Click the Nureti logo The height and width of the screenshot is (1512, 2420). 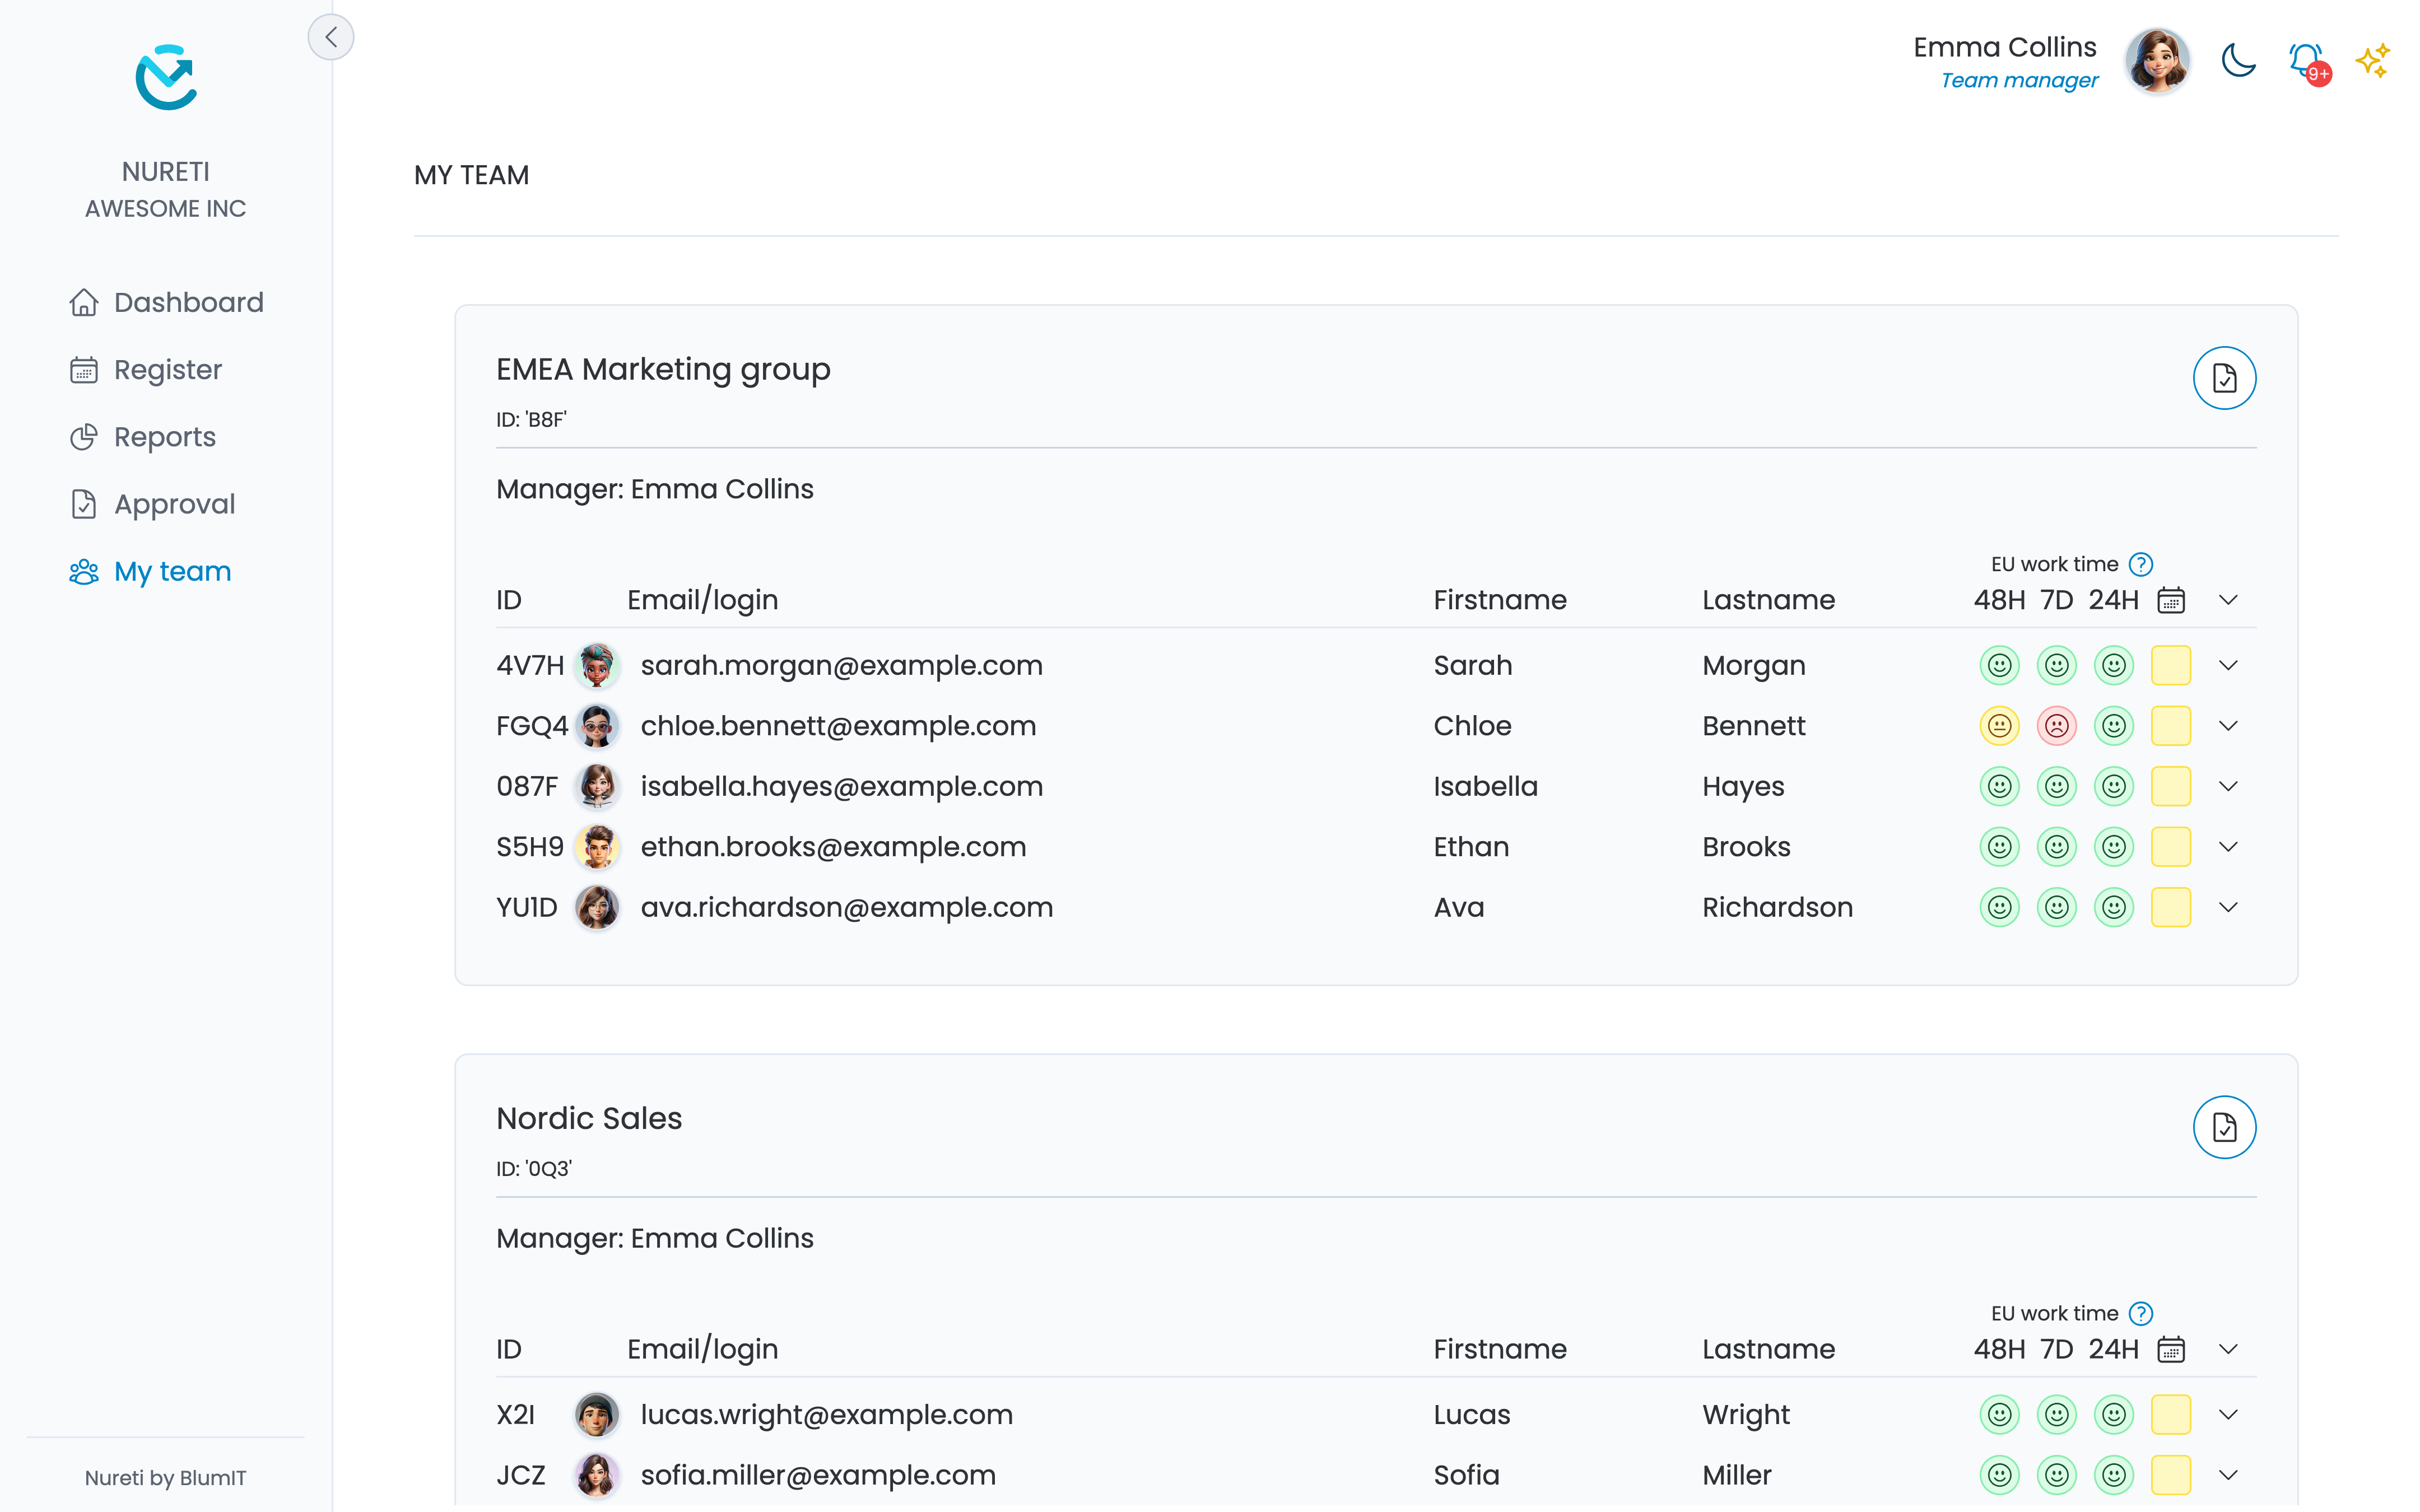click(166, 77)
